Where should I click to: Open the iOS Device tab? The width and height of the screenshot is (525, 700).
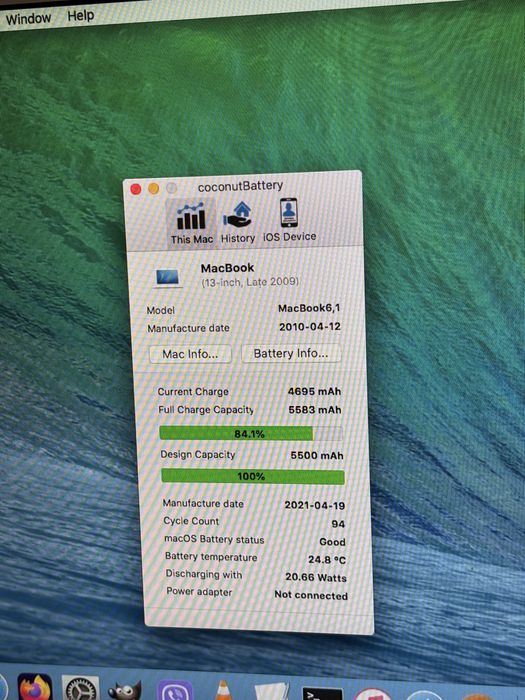pyautogui.click(x=289, y=221)
